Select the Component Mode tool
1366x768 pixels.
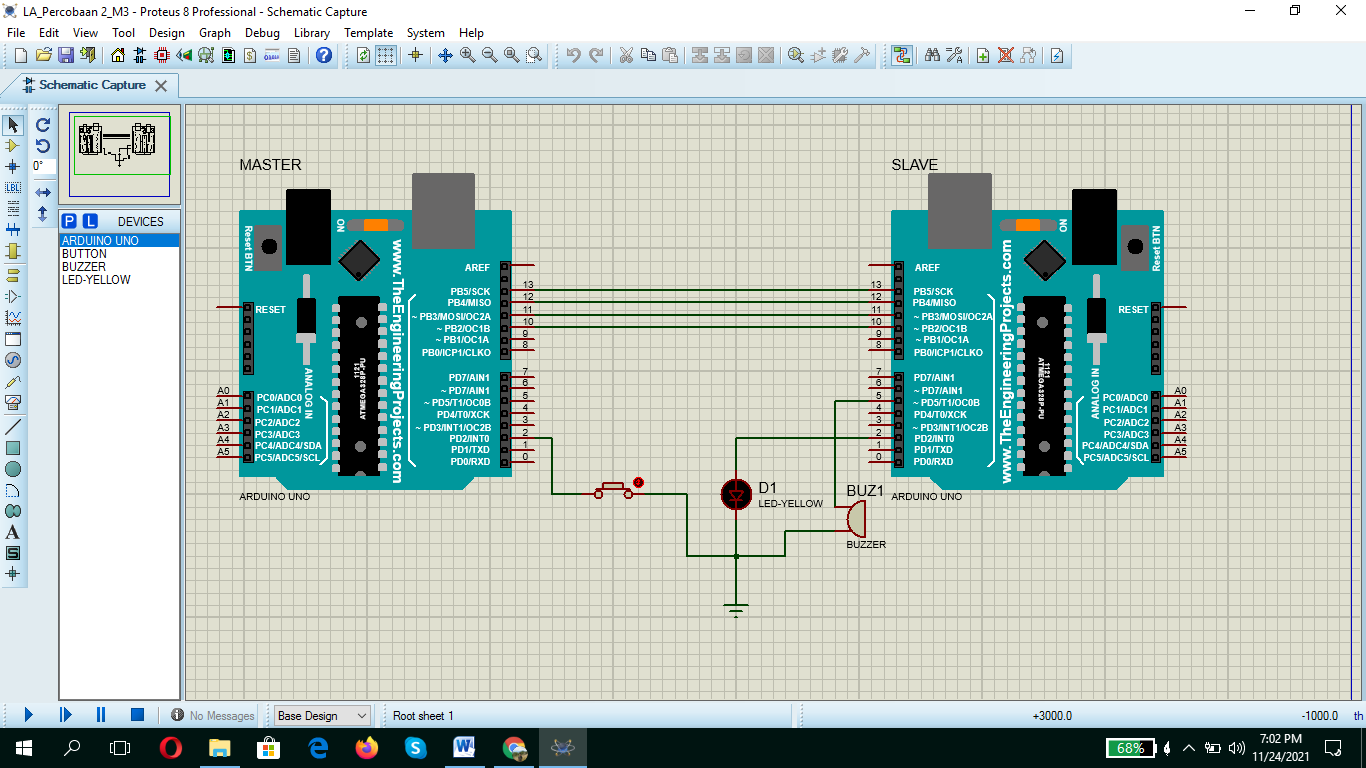pyautogui.click(x=13, y=146)
